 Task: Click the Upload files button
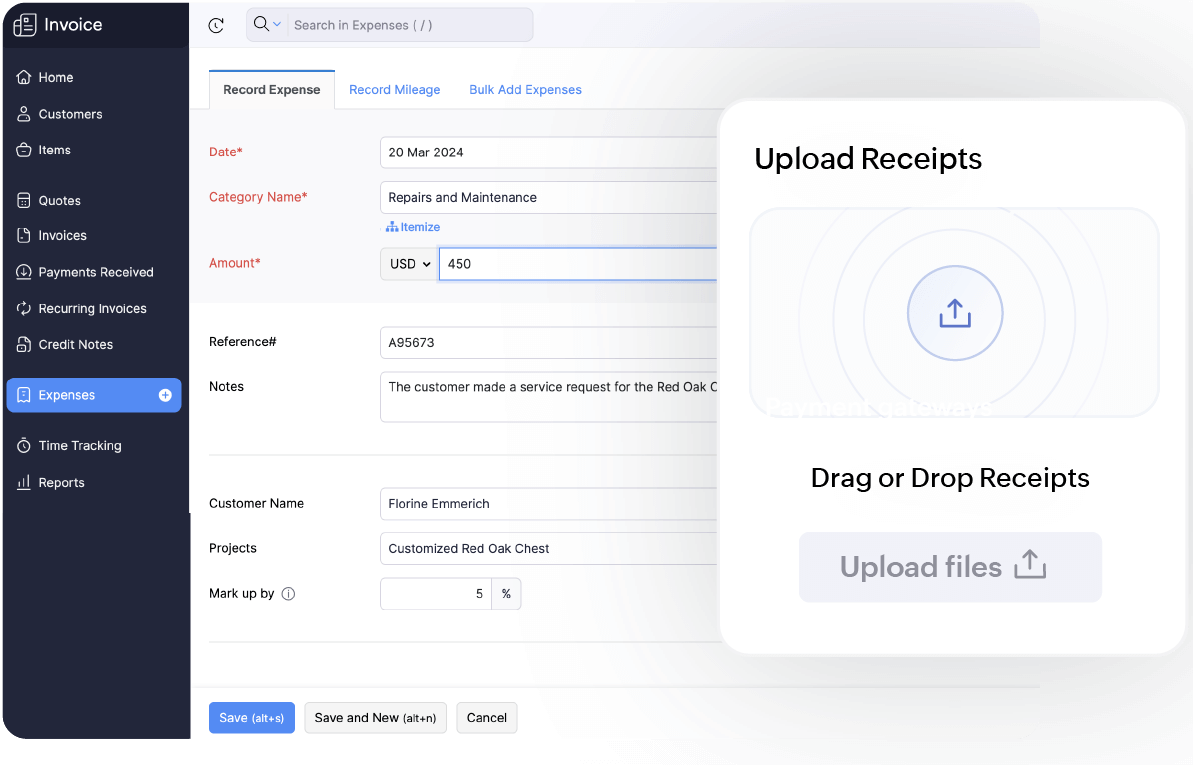click(x=949, y=567)
